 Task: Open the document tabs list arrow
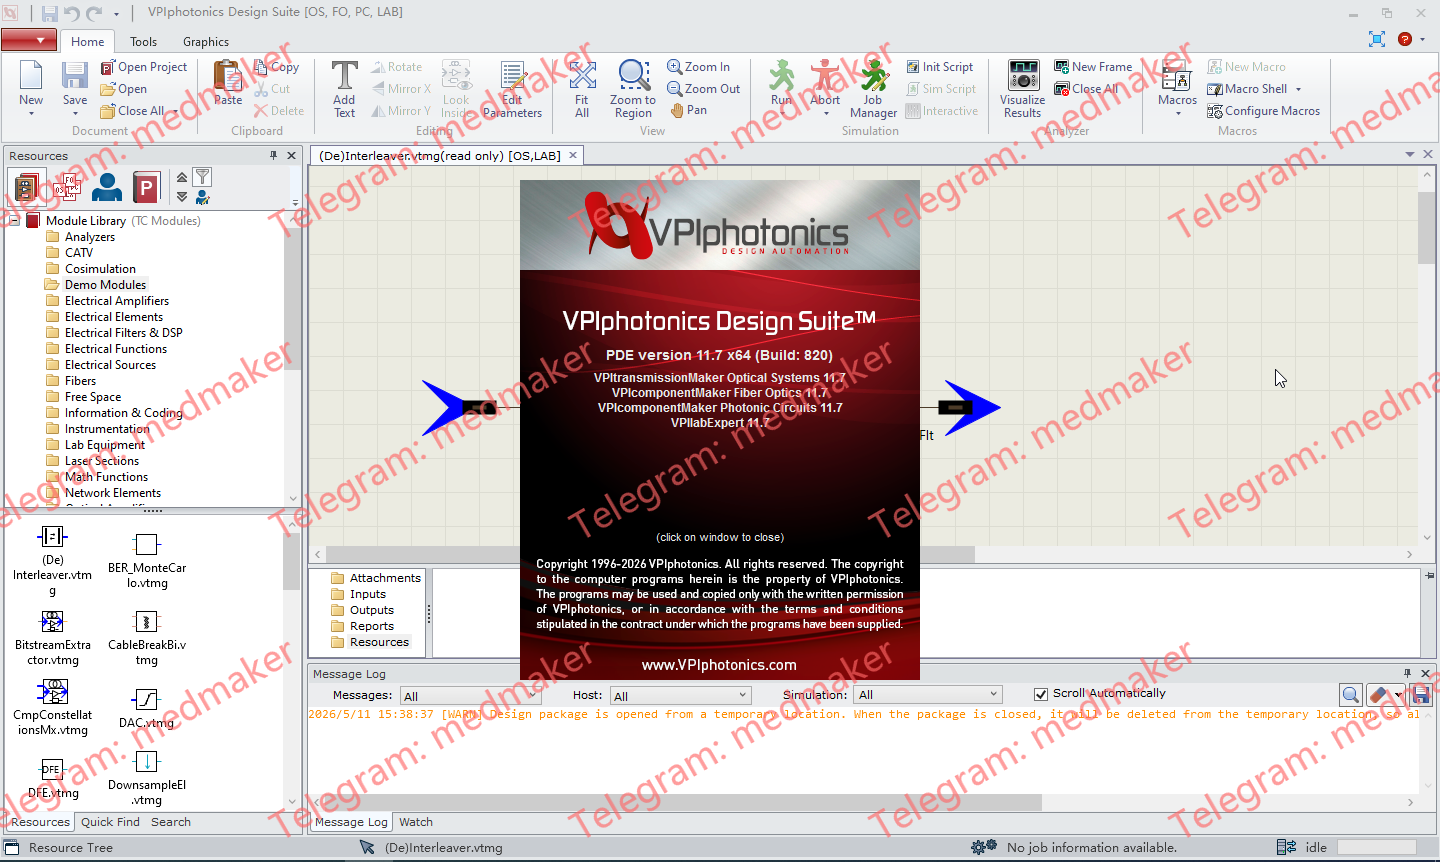pos(1410,155)
